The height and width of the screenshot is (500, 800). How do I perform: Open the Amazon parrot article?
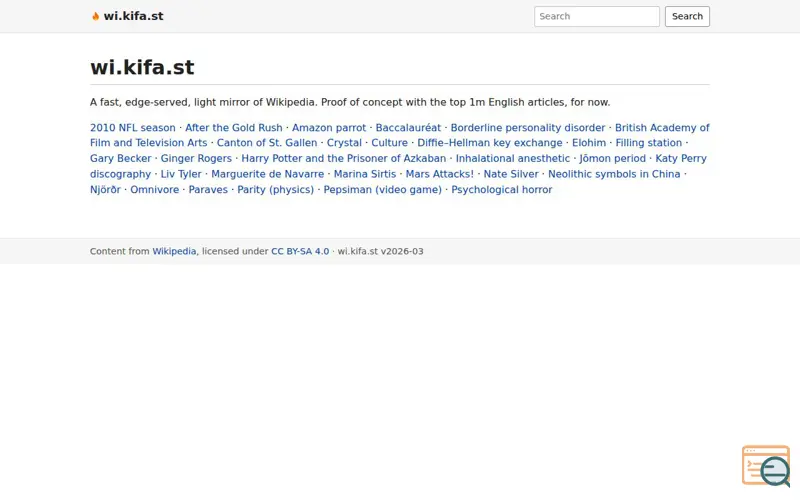[329, 128]
